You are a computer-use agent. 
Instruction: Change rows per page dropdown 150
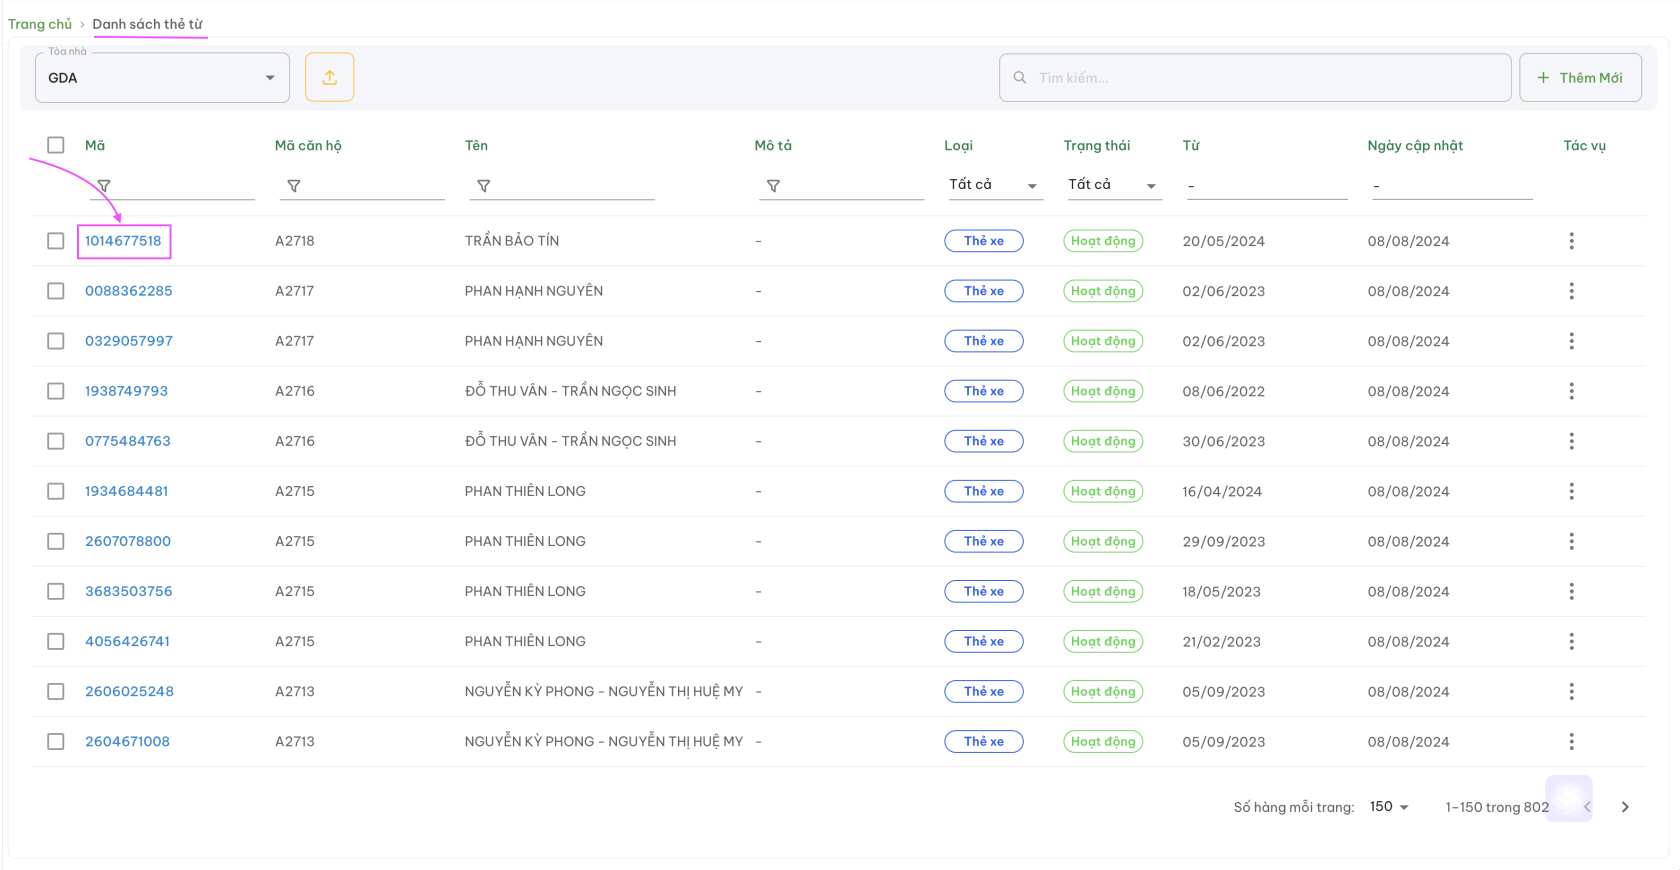pos(1389,807)
